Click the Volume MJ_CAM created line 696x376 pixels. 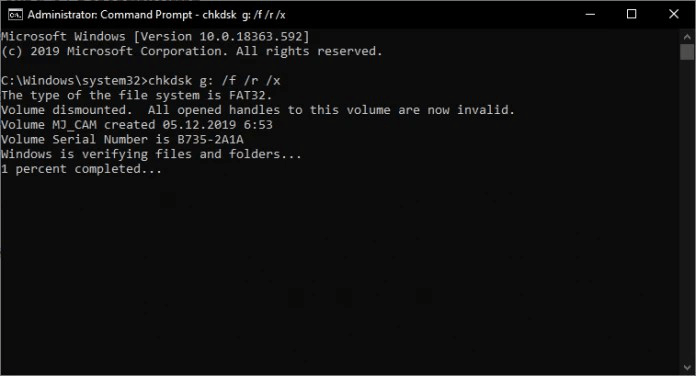tap(137, 125)
